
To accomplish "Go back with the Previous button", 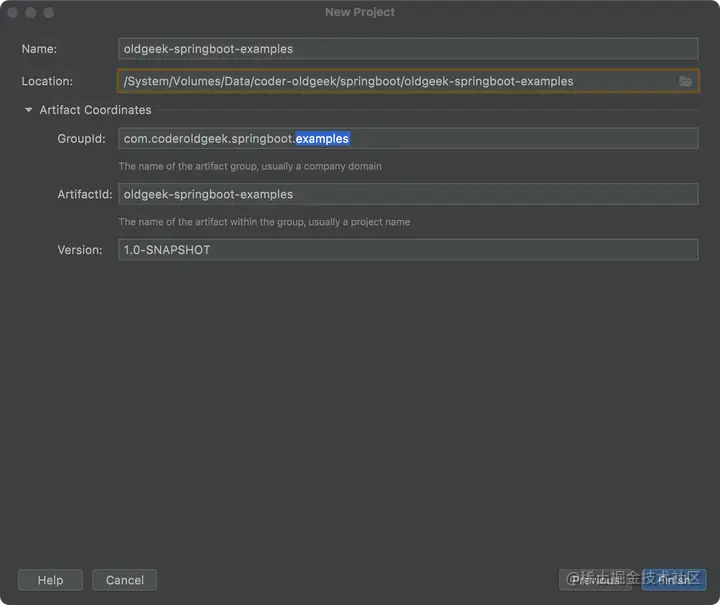I will pyautogui.click(x=595, y=580).
